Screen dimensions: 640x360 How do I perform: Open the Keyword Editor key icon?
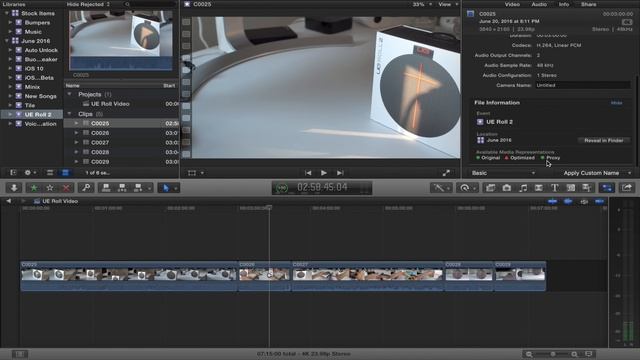pos(86,188)
